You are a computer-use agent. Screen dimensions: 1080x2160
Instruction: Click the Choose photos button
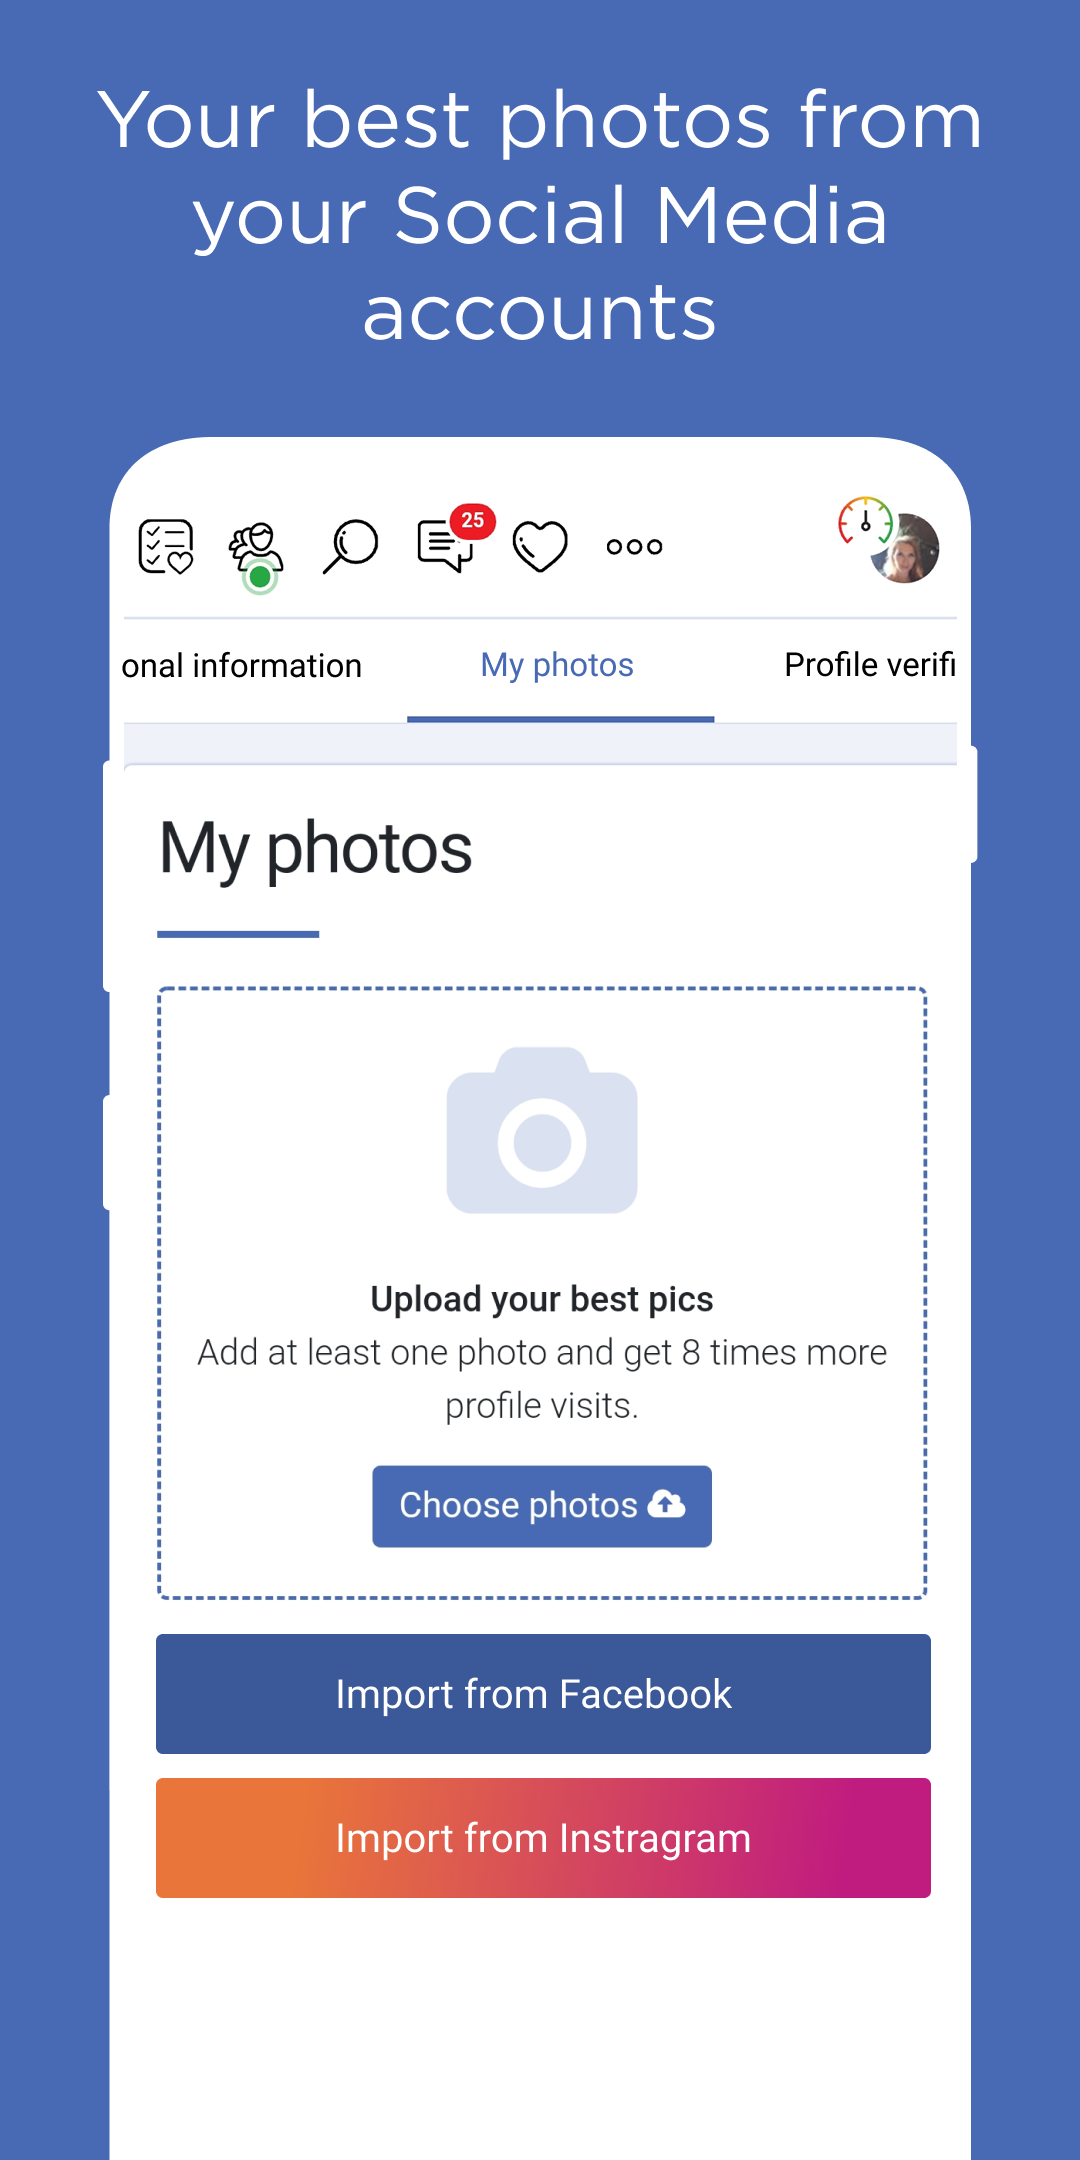pos(542,1507)
